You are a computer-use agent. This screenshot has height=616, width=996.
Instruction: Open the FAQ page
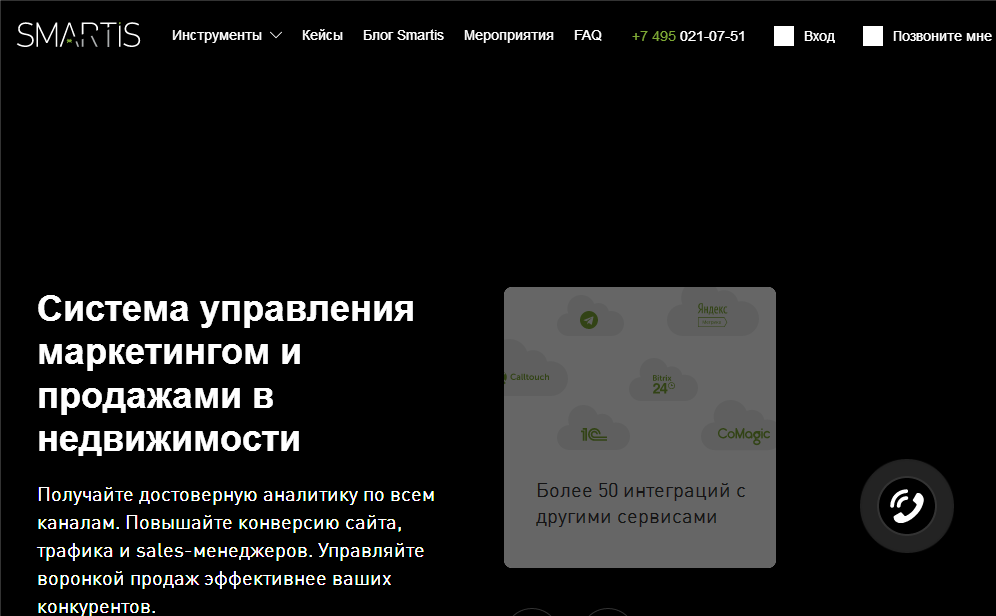(x=588, y=35)
